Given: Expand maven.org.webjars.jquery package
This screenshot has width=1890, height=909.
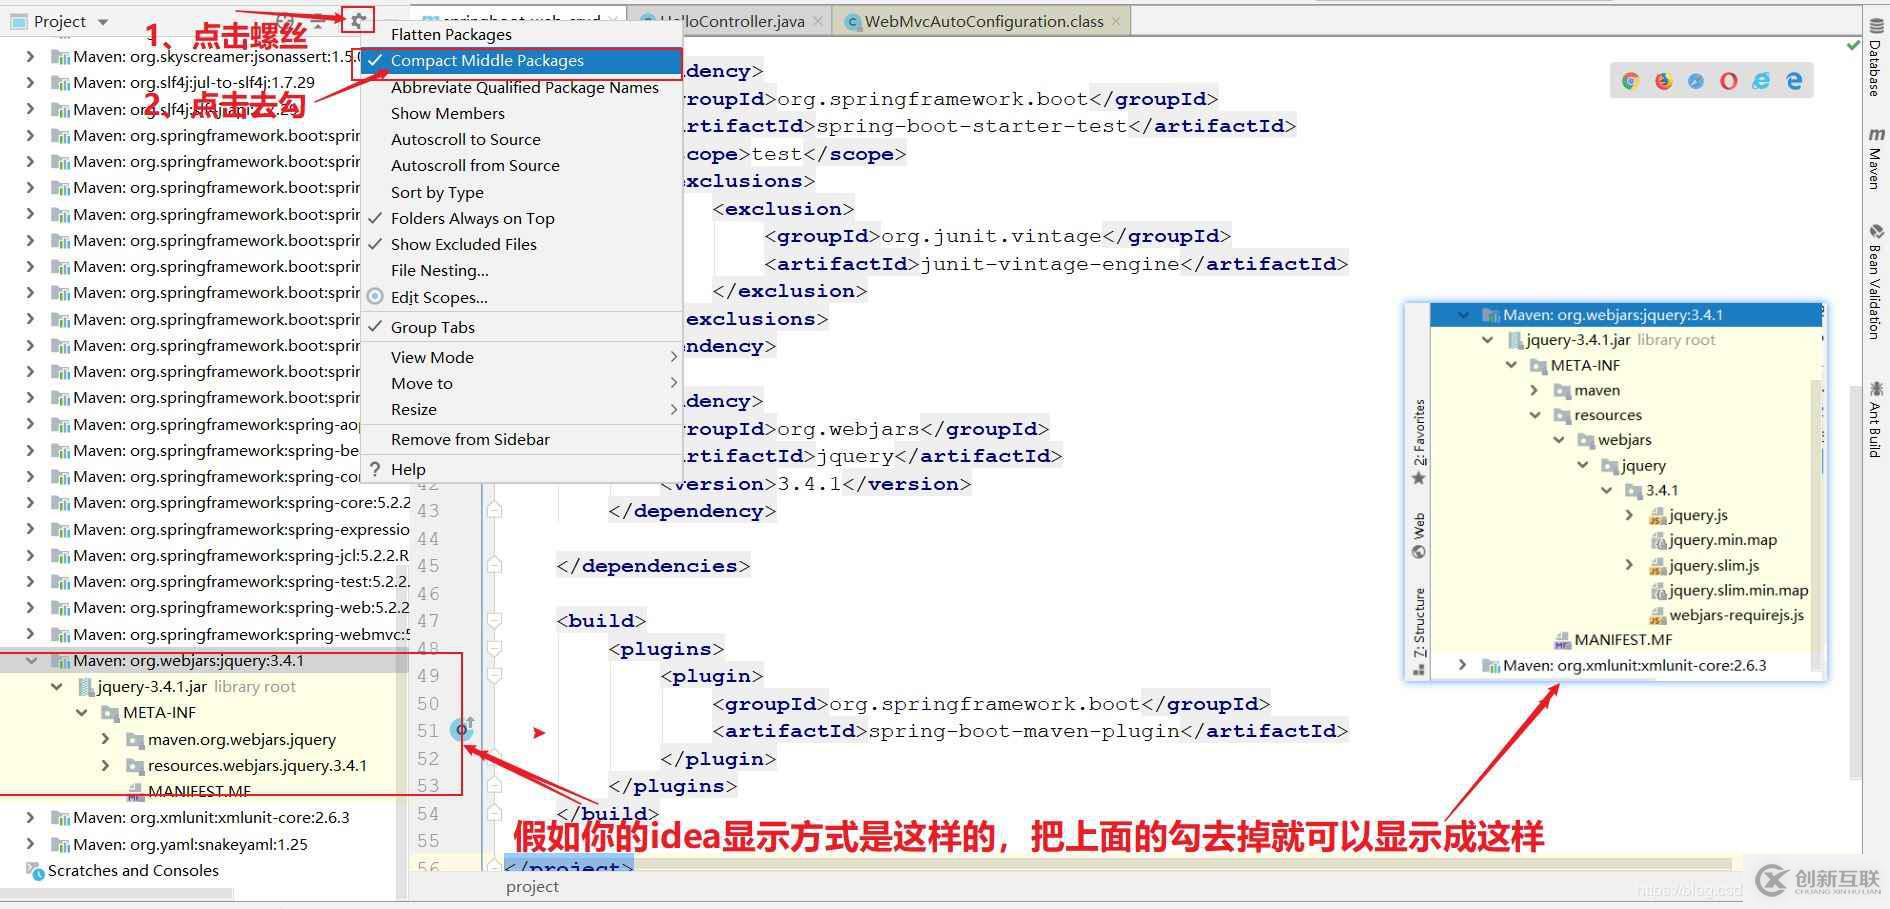Looking at the screenshot, I should (106, 740).
